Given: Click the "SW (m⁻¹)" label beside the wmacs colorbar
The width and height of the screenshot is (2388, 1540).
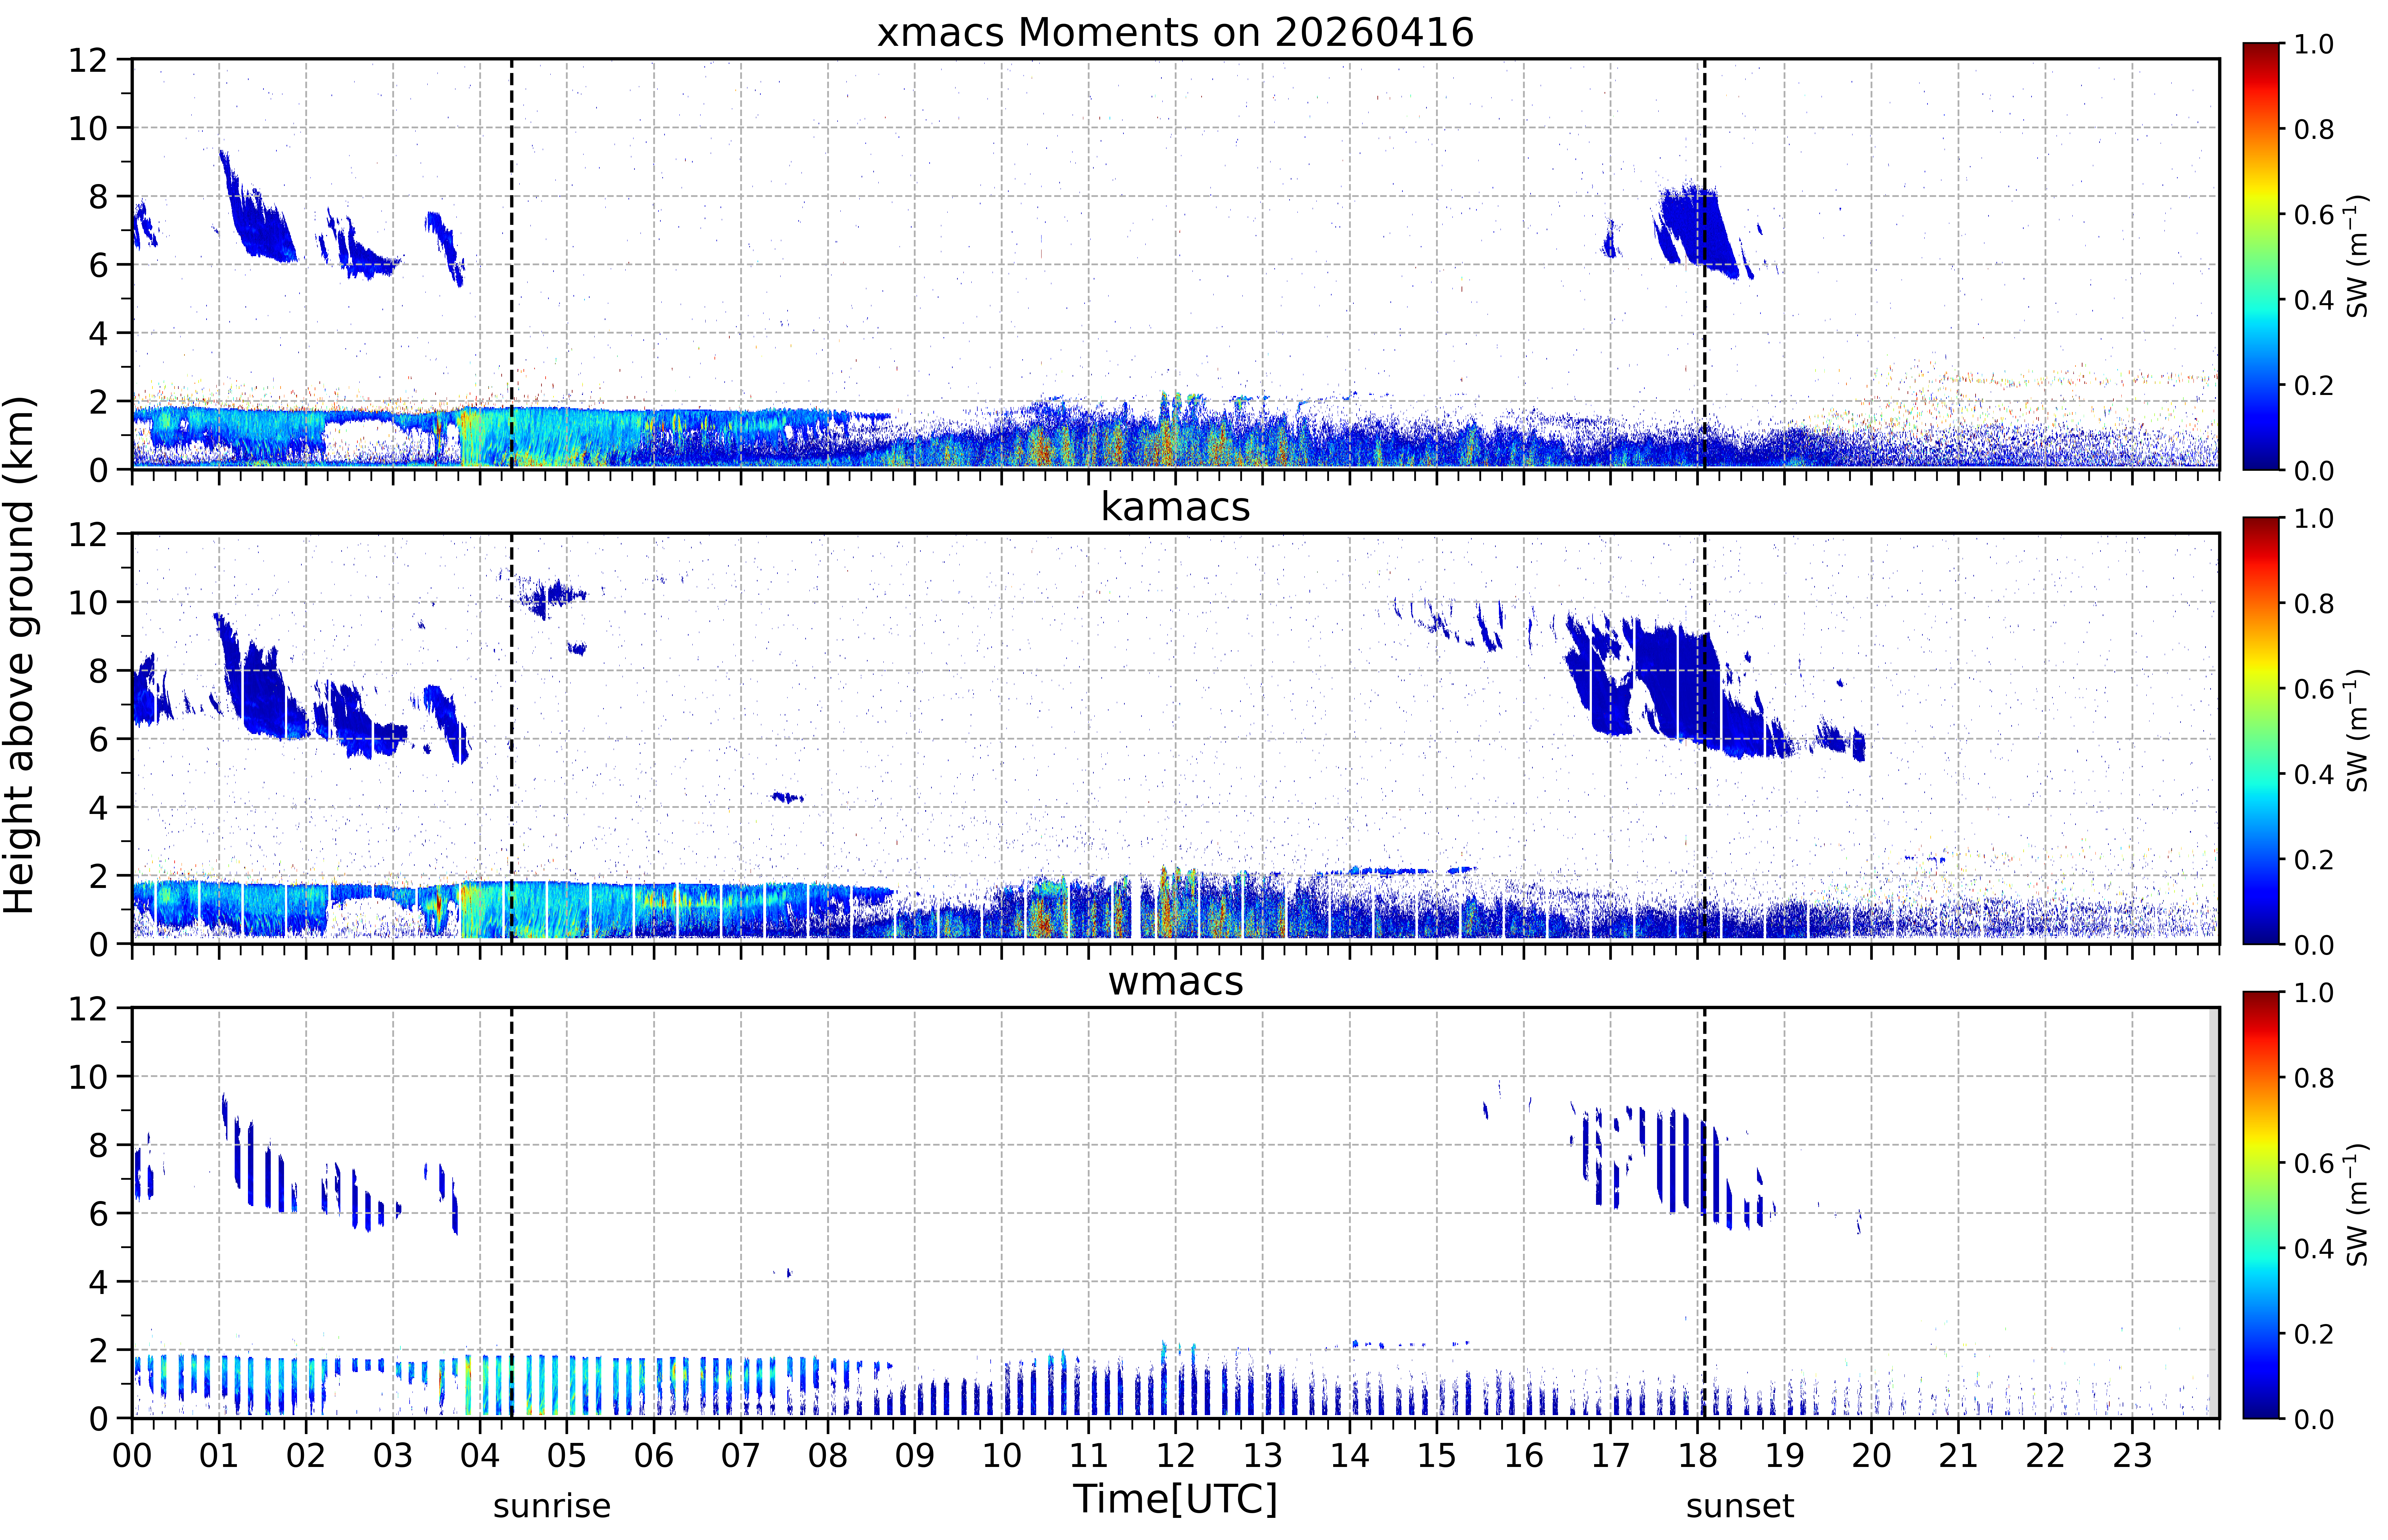Looking at the screenshot, I should 2357,1205.
